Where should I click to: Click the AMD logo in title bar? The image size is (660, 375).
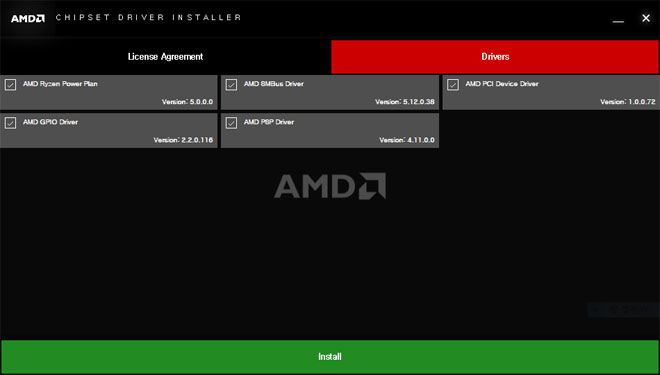click(28, 19)
